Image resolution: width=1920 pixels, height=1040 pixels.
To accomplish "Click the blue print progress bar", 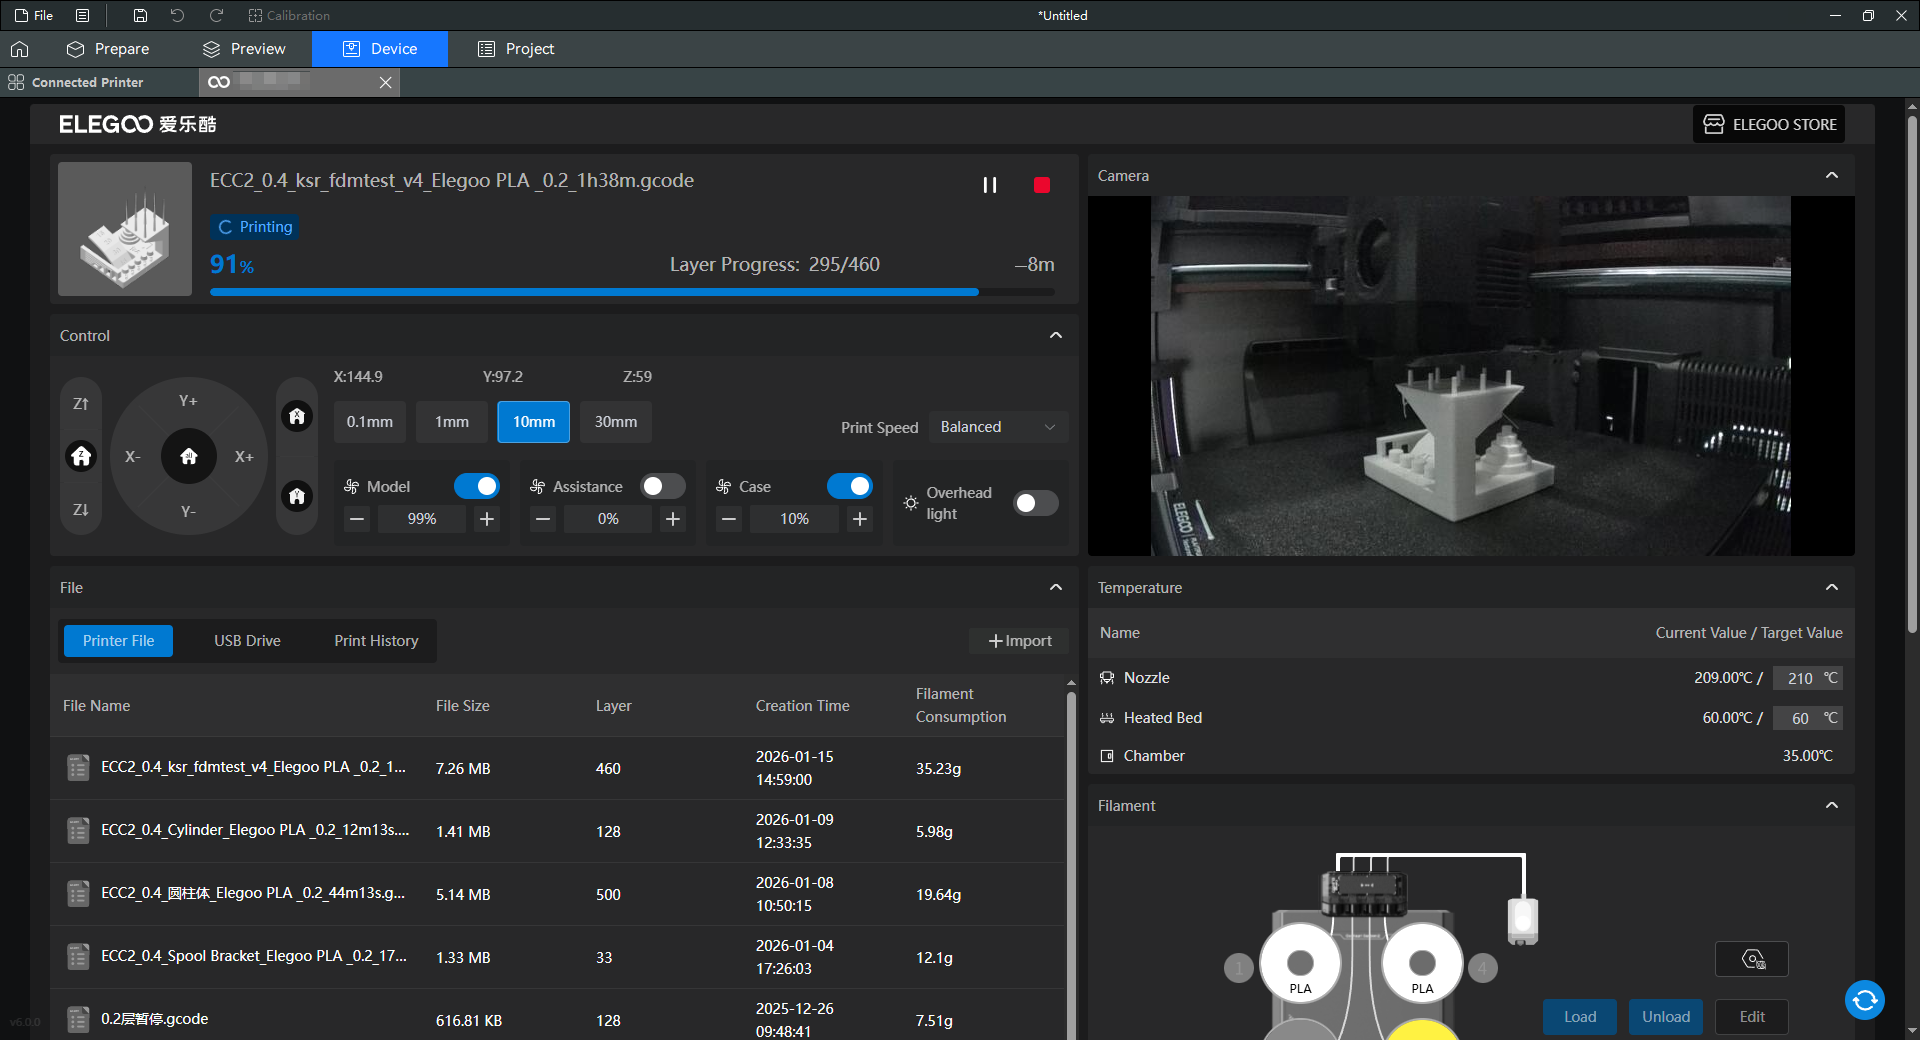I will tap(594, 292).
